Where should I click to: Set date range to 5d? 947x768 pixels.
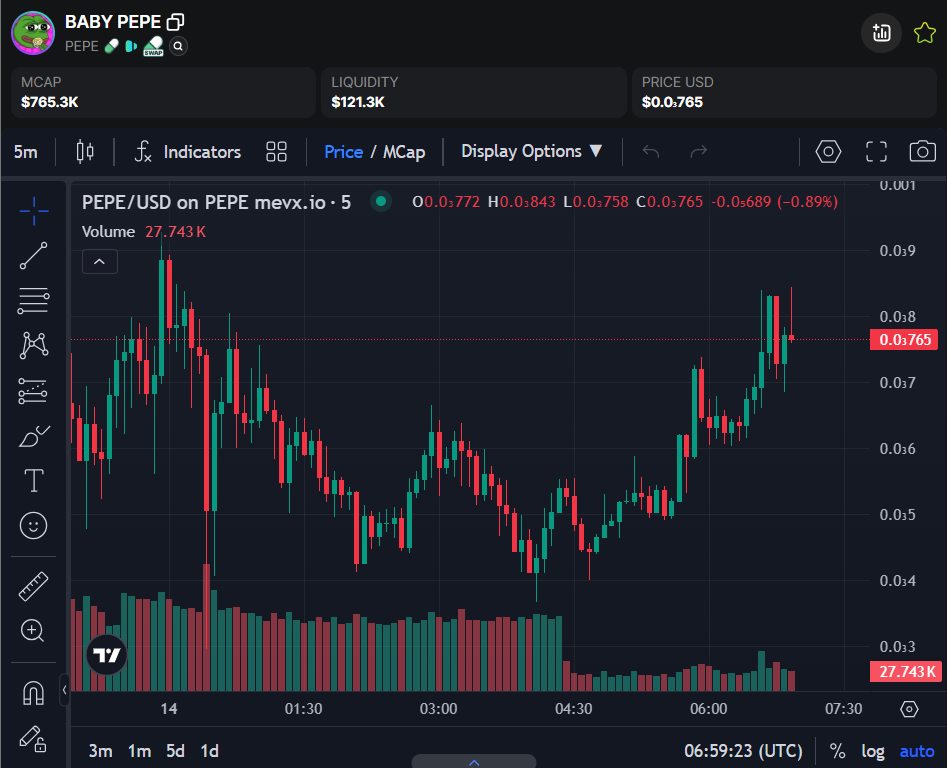175,751
